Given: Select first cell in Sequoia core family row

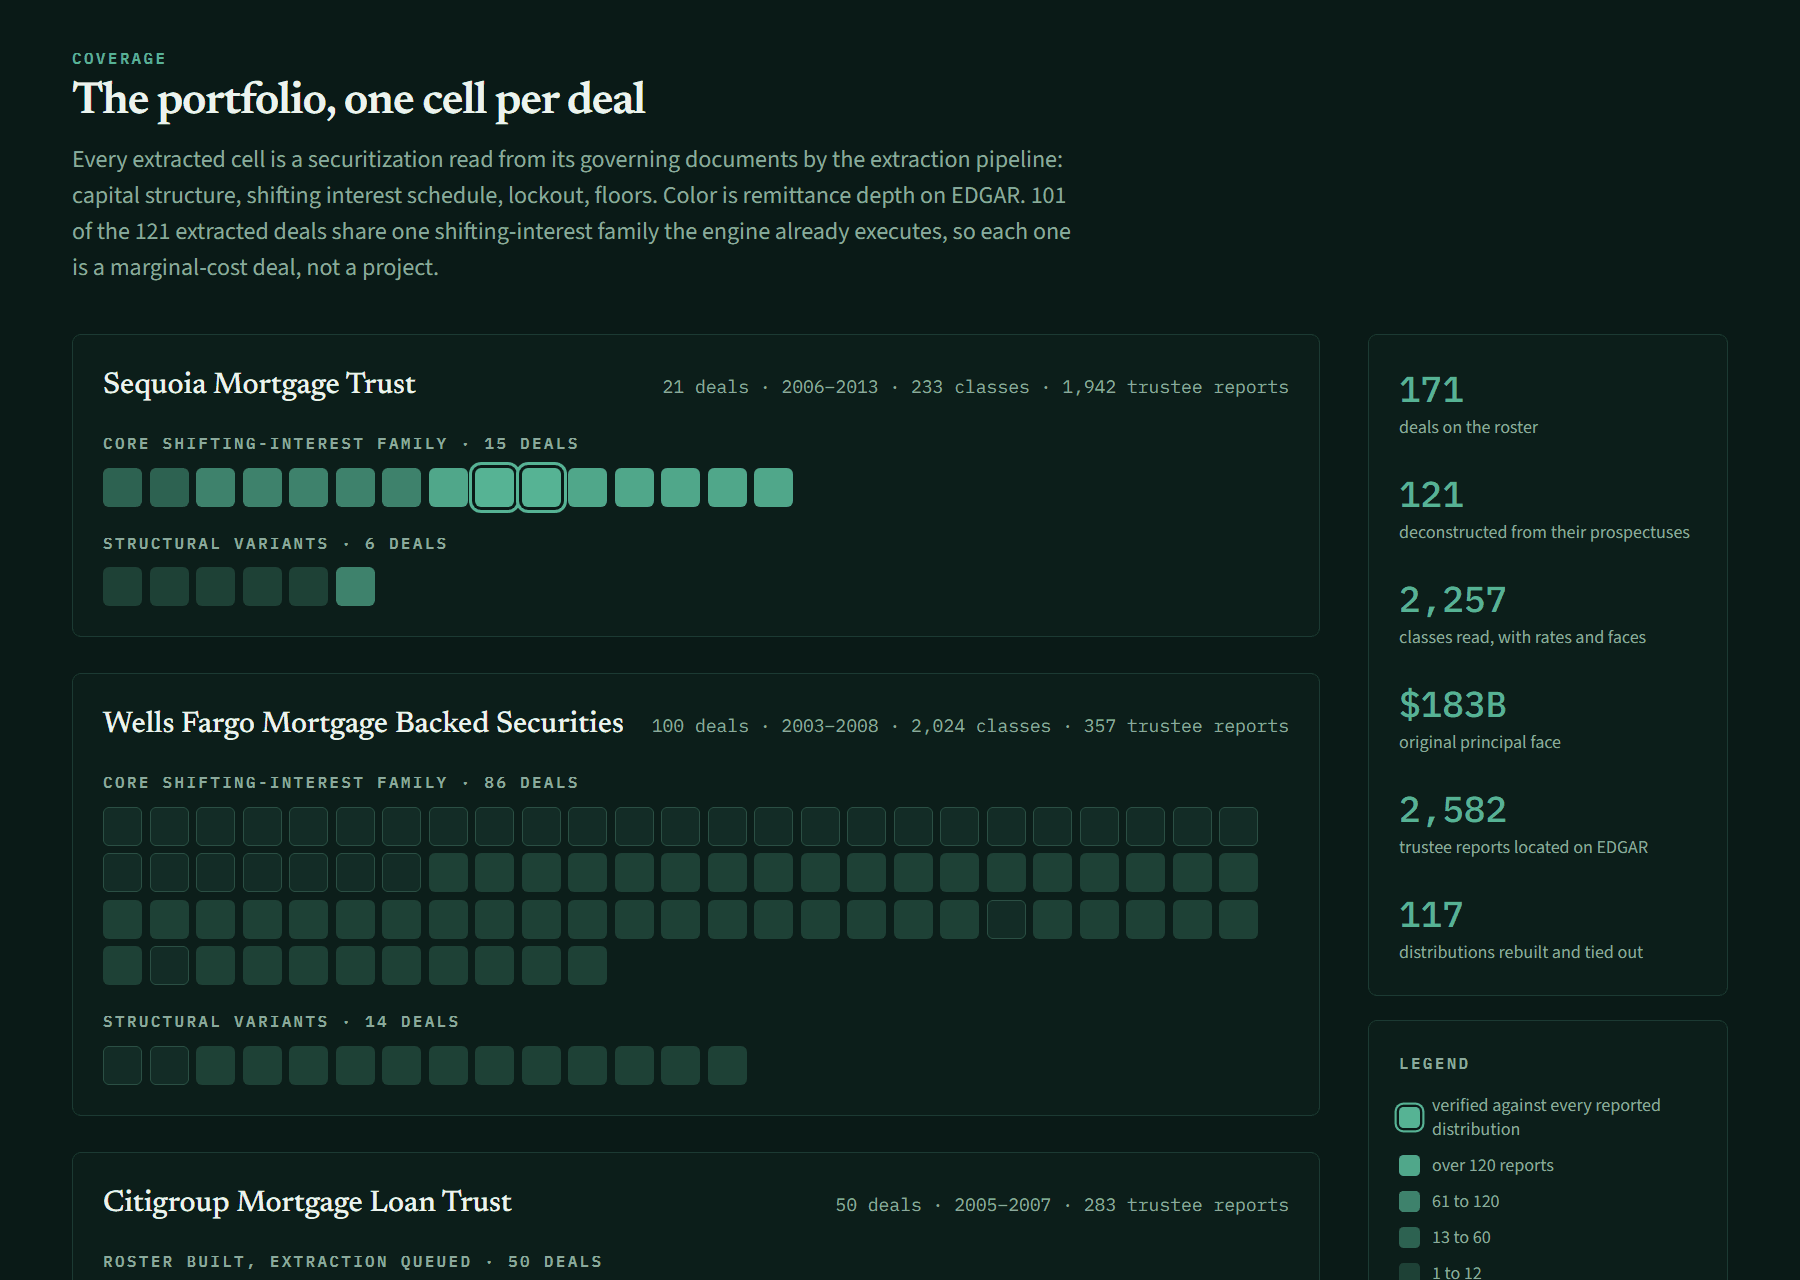Looking at the screenshot, I should [122, 488].
